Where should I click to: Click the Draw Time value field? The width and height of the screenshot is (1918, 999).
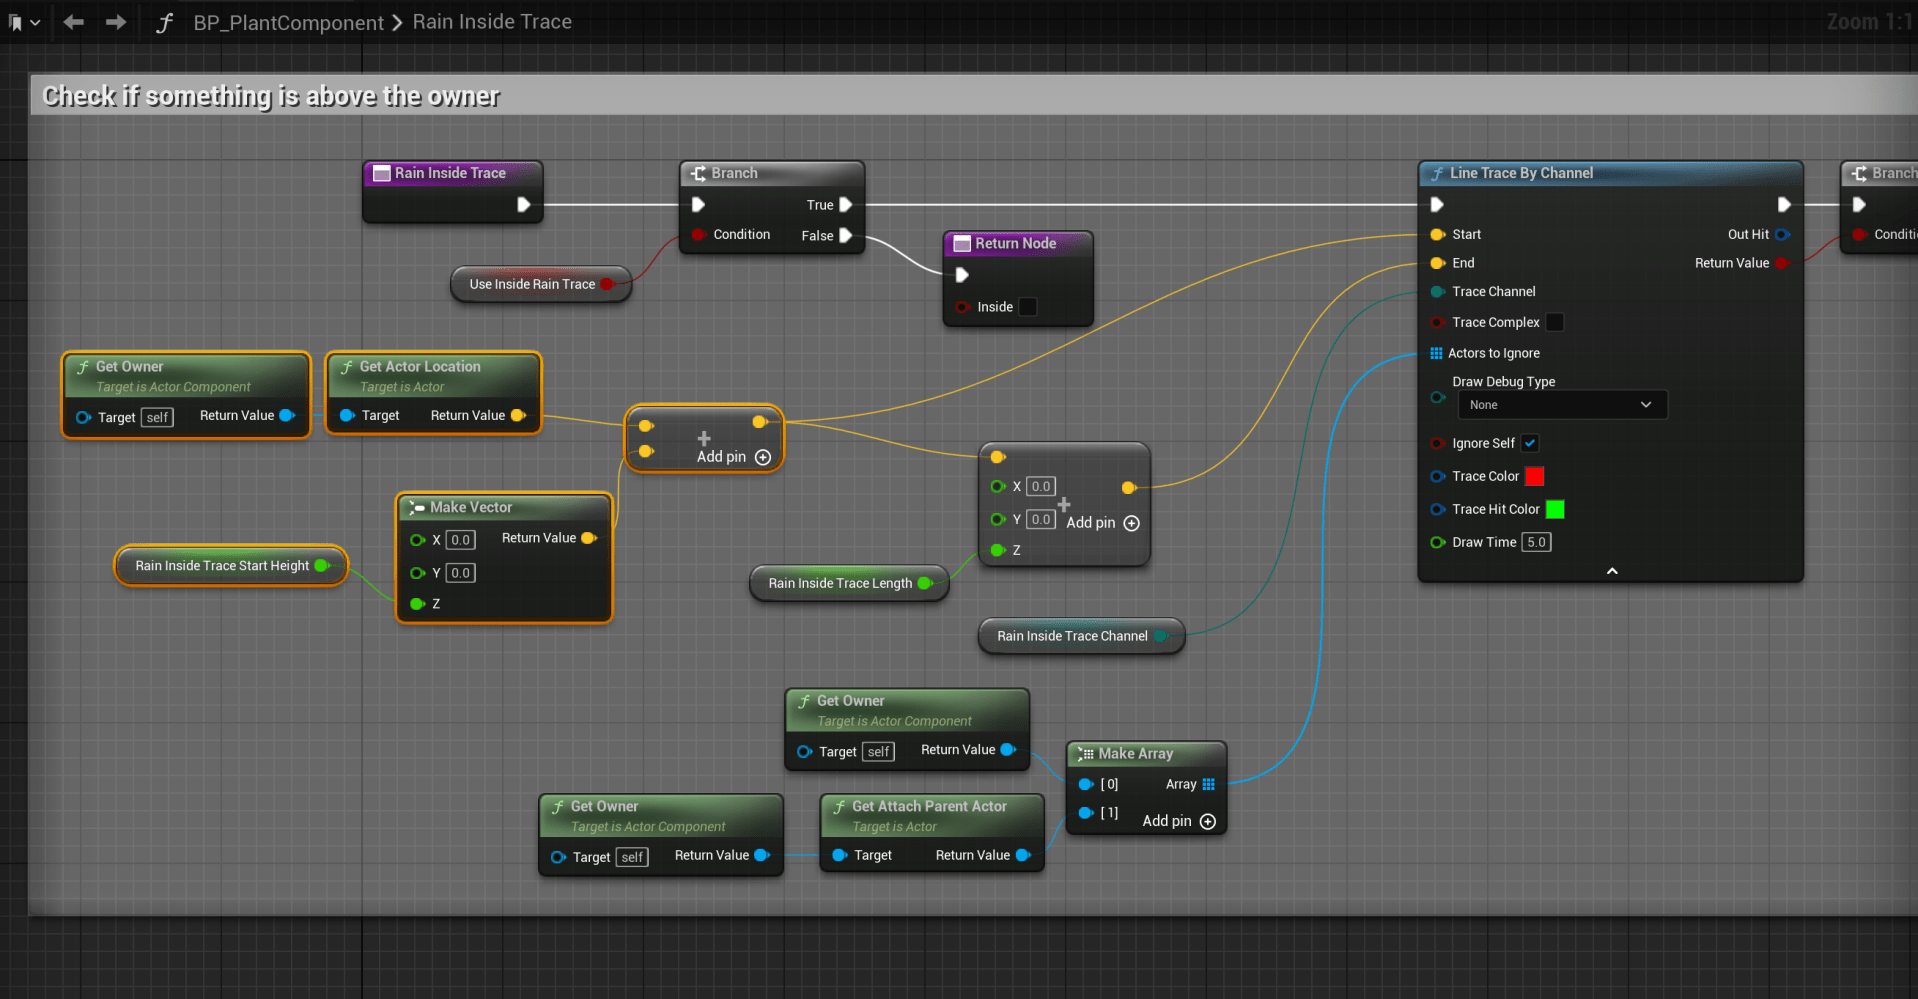click(x=1536, y=542)
